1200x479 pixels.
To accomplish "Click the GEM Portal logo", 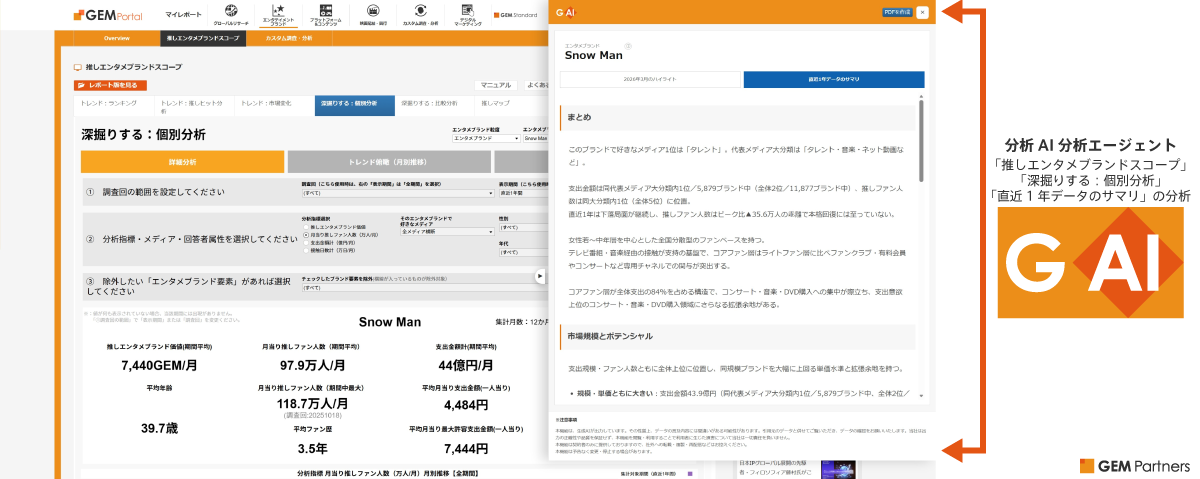I will [x=108, y=16].
